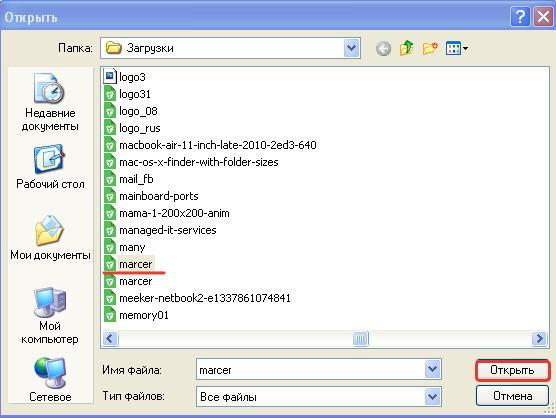556x418 pixels.
Task: Click the Отмена button
Action: (512, 395)
